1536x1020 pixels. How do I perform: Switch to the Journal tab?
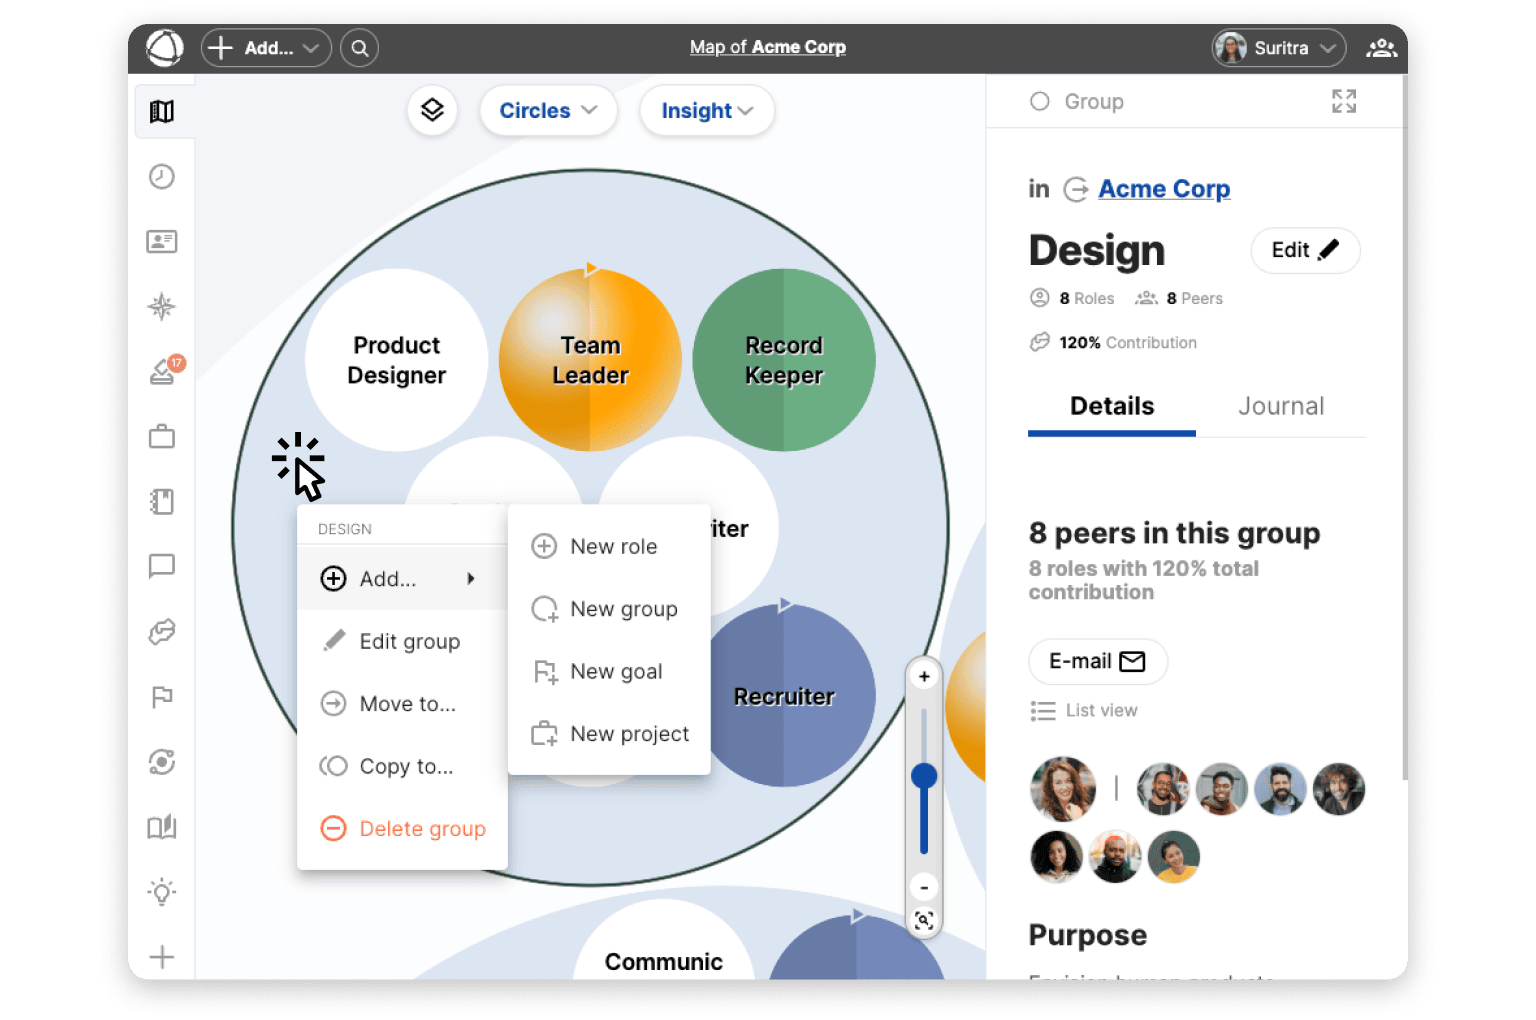[x=1280, y=406]
